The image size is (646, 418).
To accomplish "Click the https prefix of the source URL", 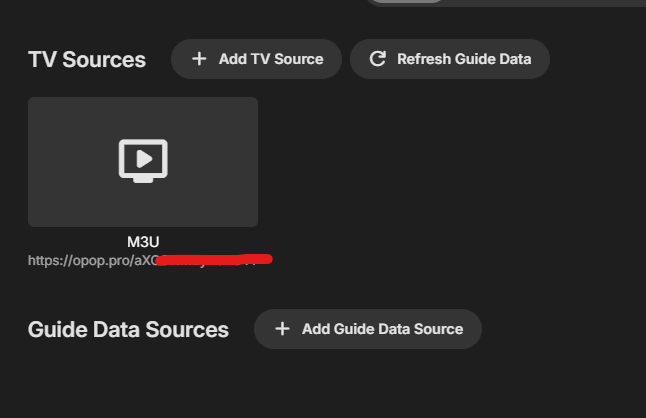I will 47,261.
